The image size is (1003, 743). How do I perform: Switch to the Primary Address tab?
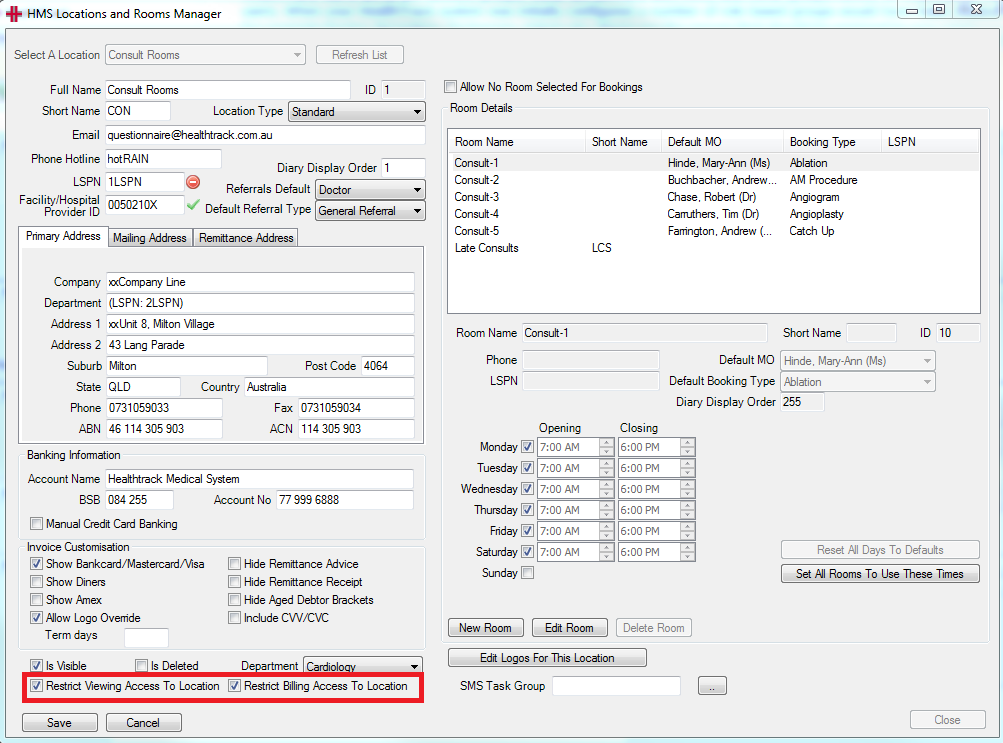pyautogui.click(x=63, y=236)
